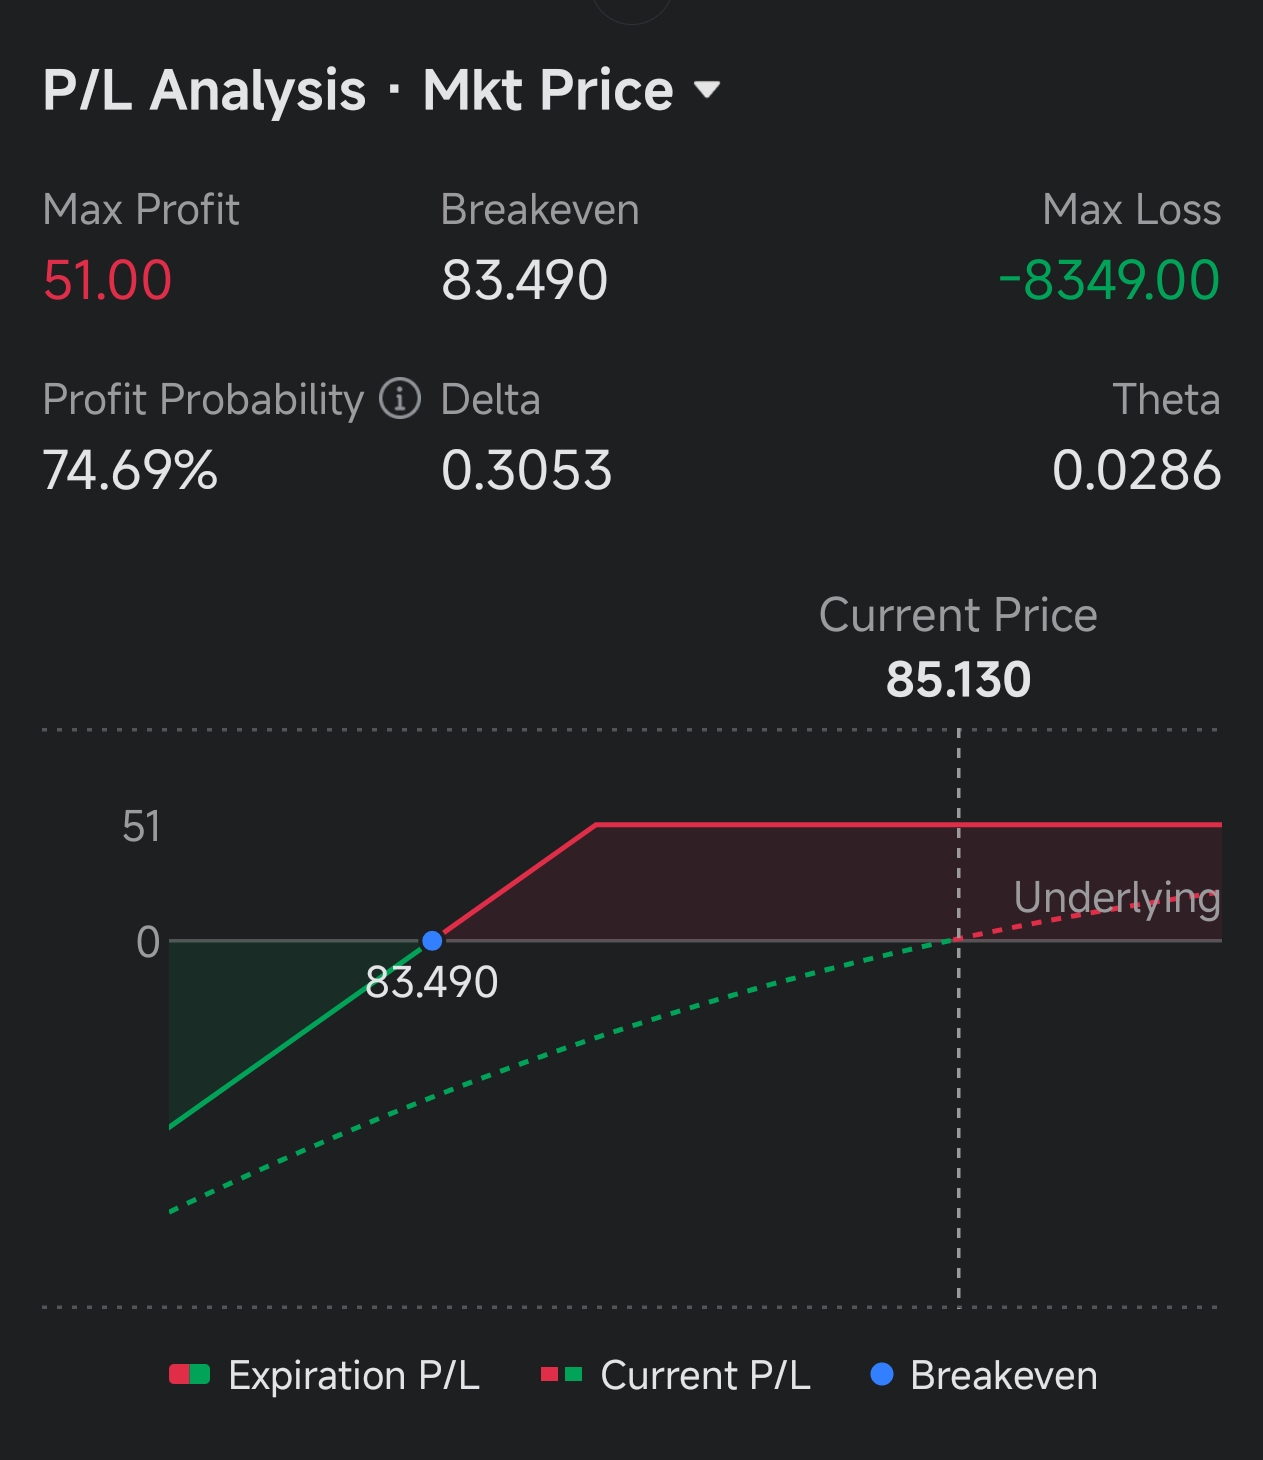Toggle the Breakeven legend label
The image size is (1263, 1460).
click(x=1004, y=1376)
